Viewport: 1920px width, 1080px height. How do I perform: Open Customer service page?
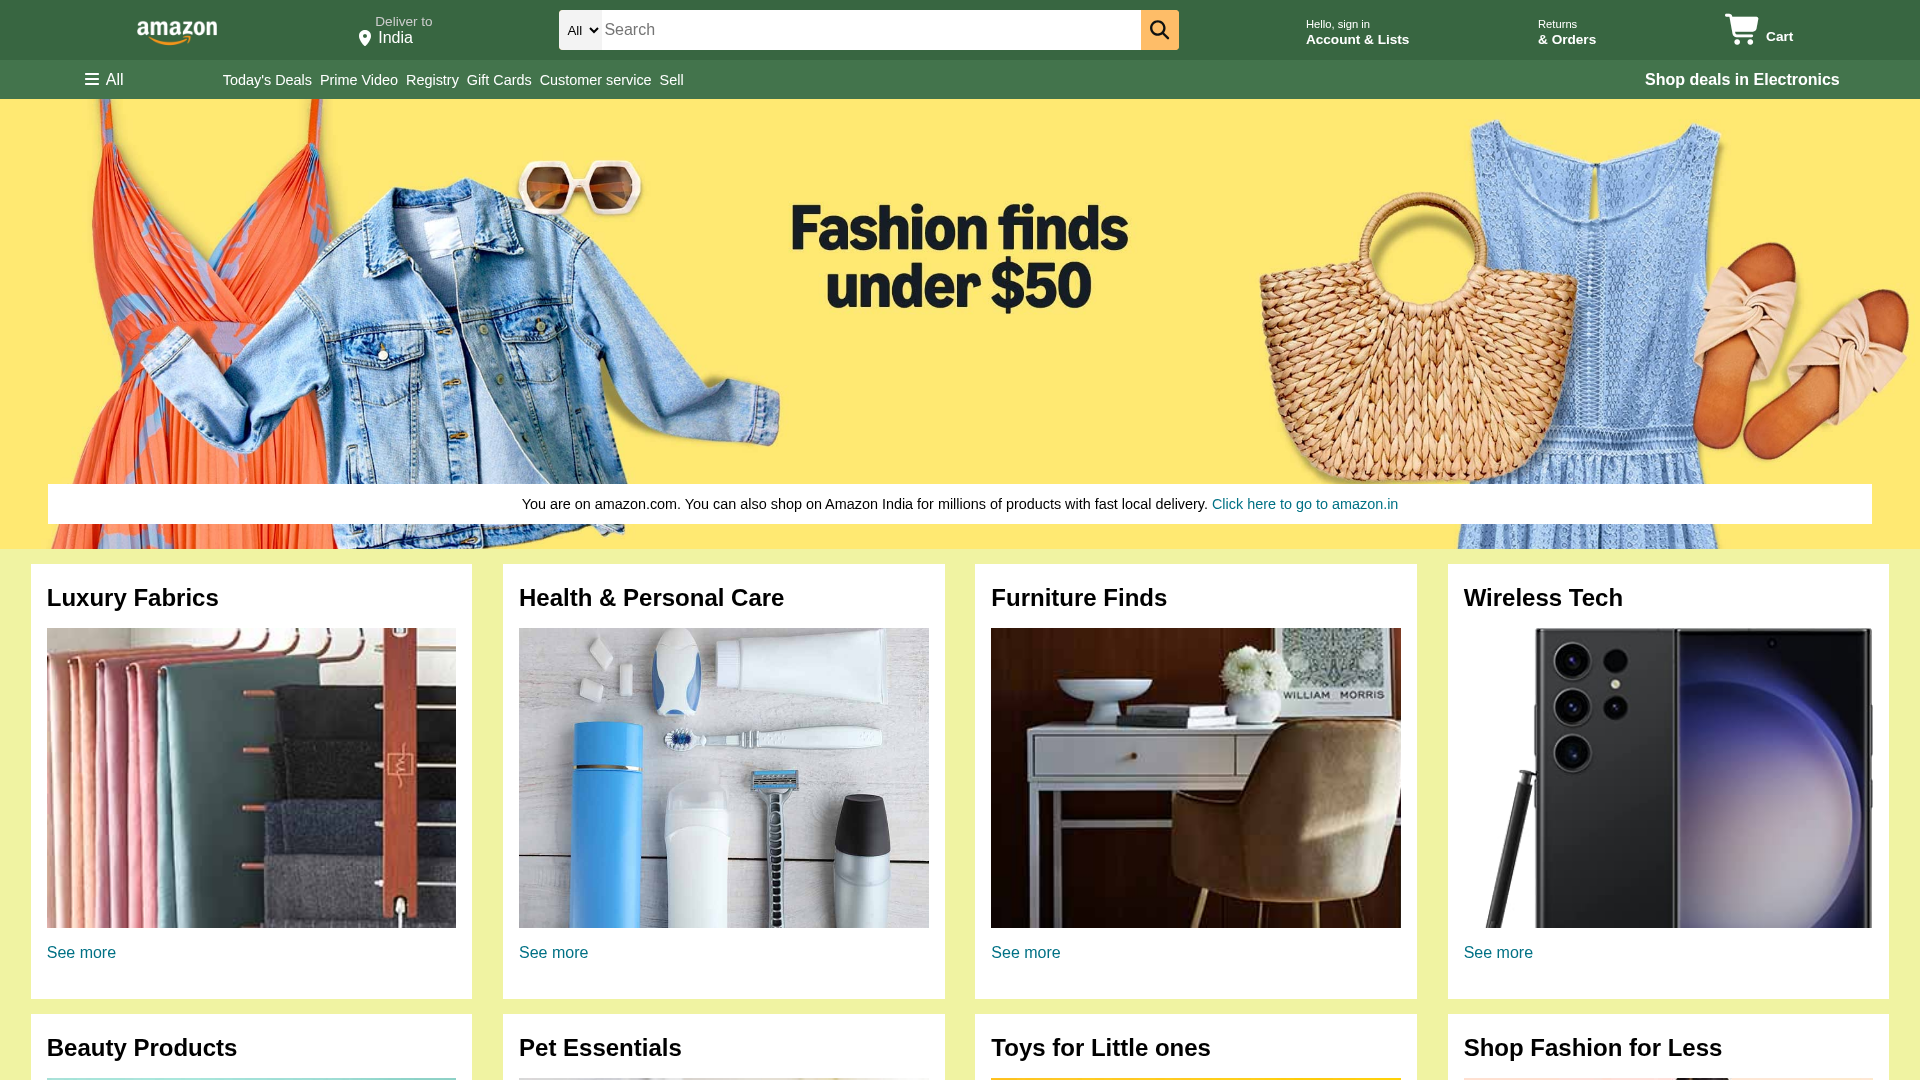click(595, 80)
